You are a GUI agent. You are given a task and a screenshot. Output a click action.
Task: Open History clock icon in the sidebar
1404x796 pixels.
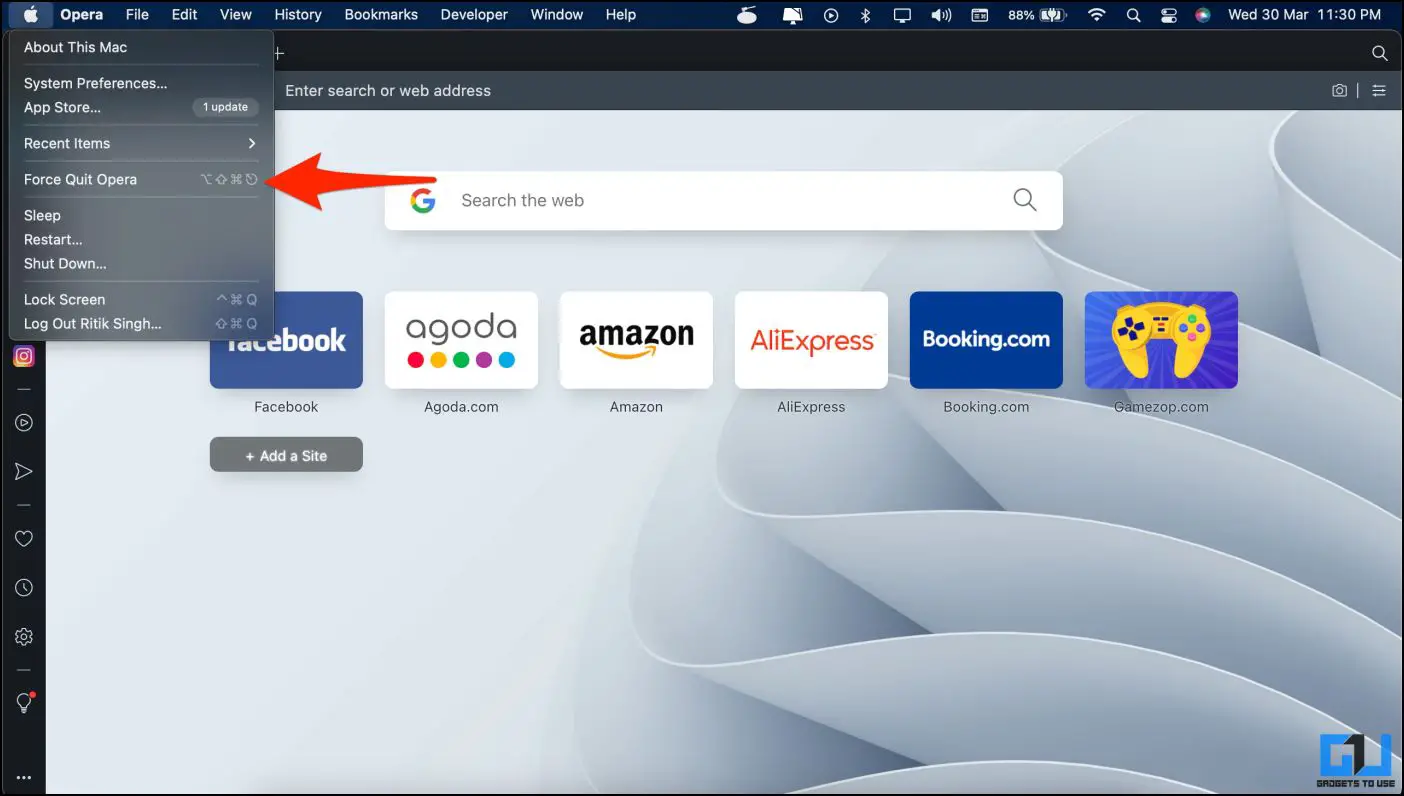click(24, 588)
